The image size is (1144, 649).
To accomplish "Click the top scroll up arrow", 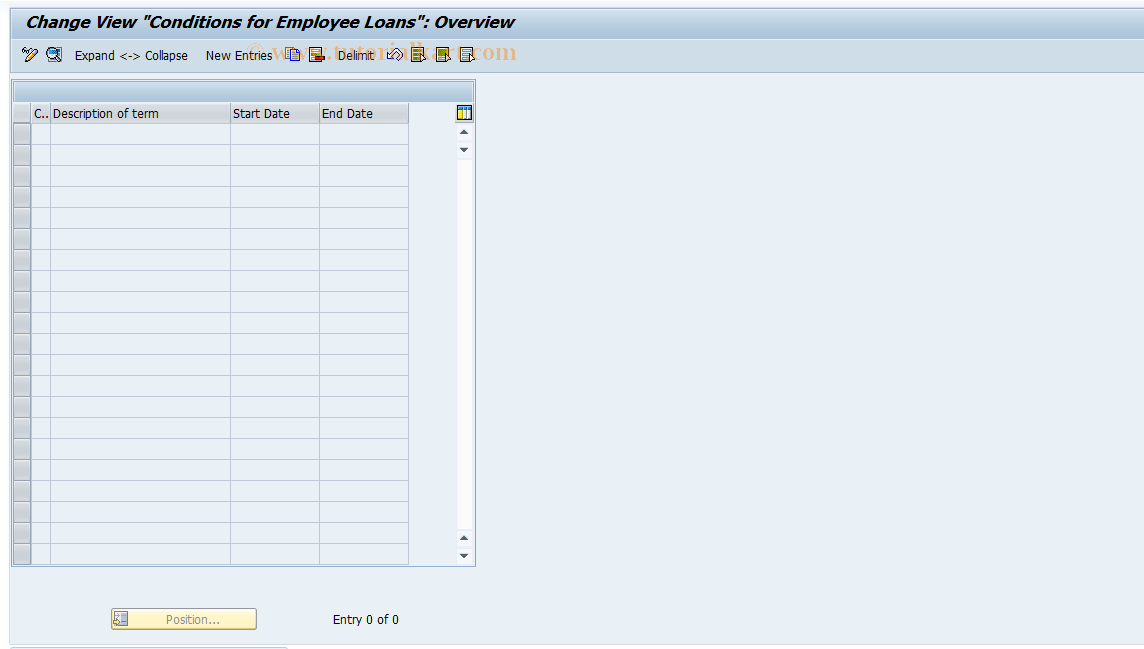I will coord(464,132).
